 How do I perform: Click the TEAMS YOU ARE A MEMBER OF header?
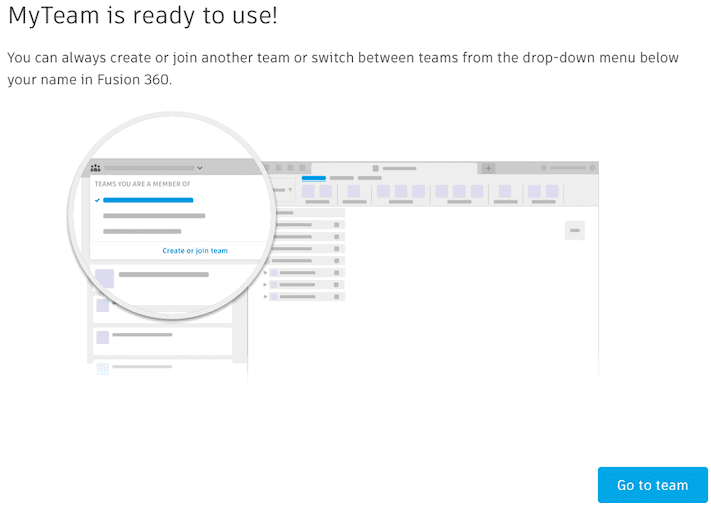(x=142, y=184)
